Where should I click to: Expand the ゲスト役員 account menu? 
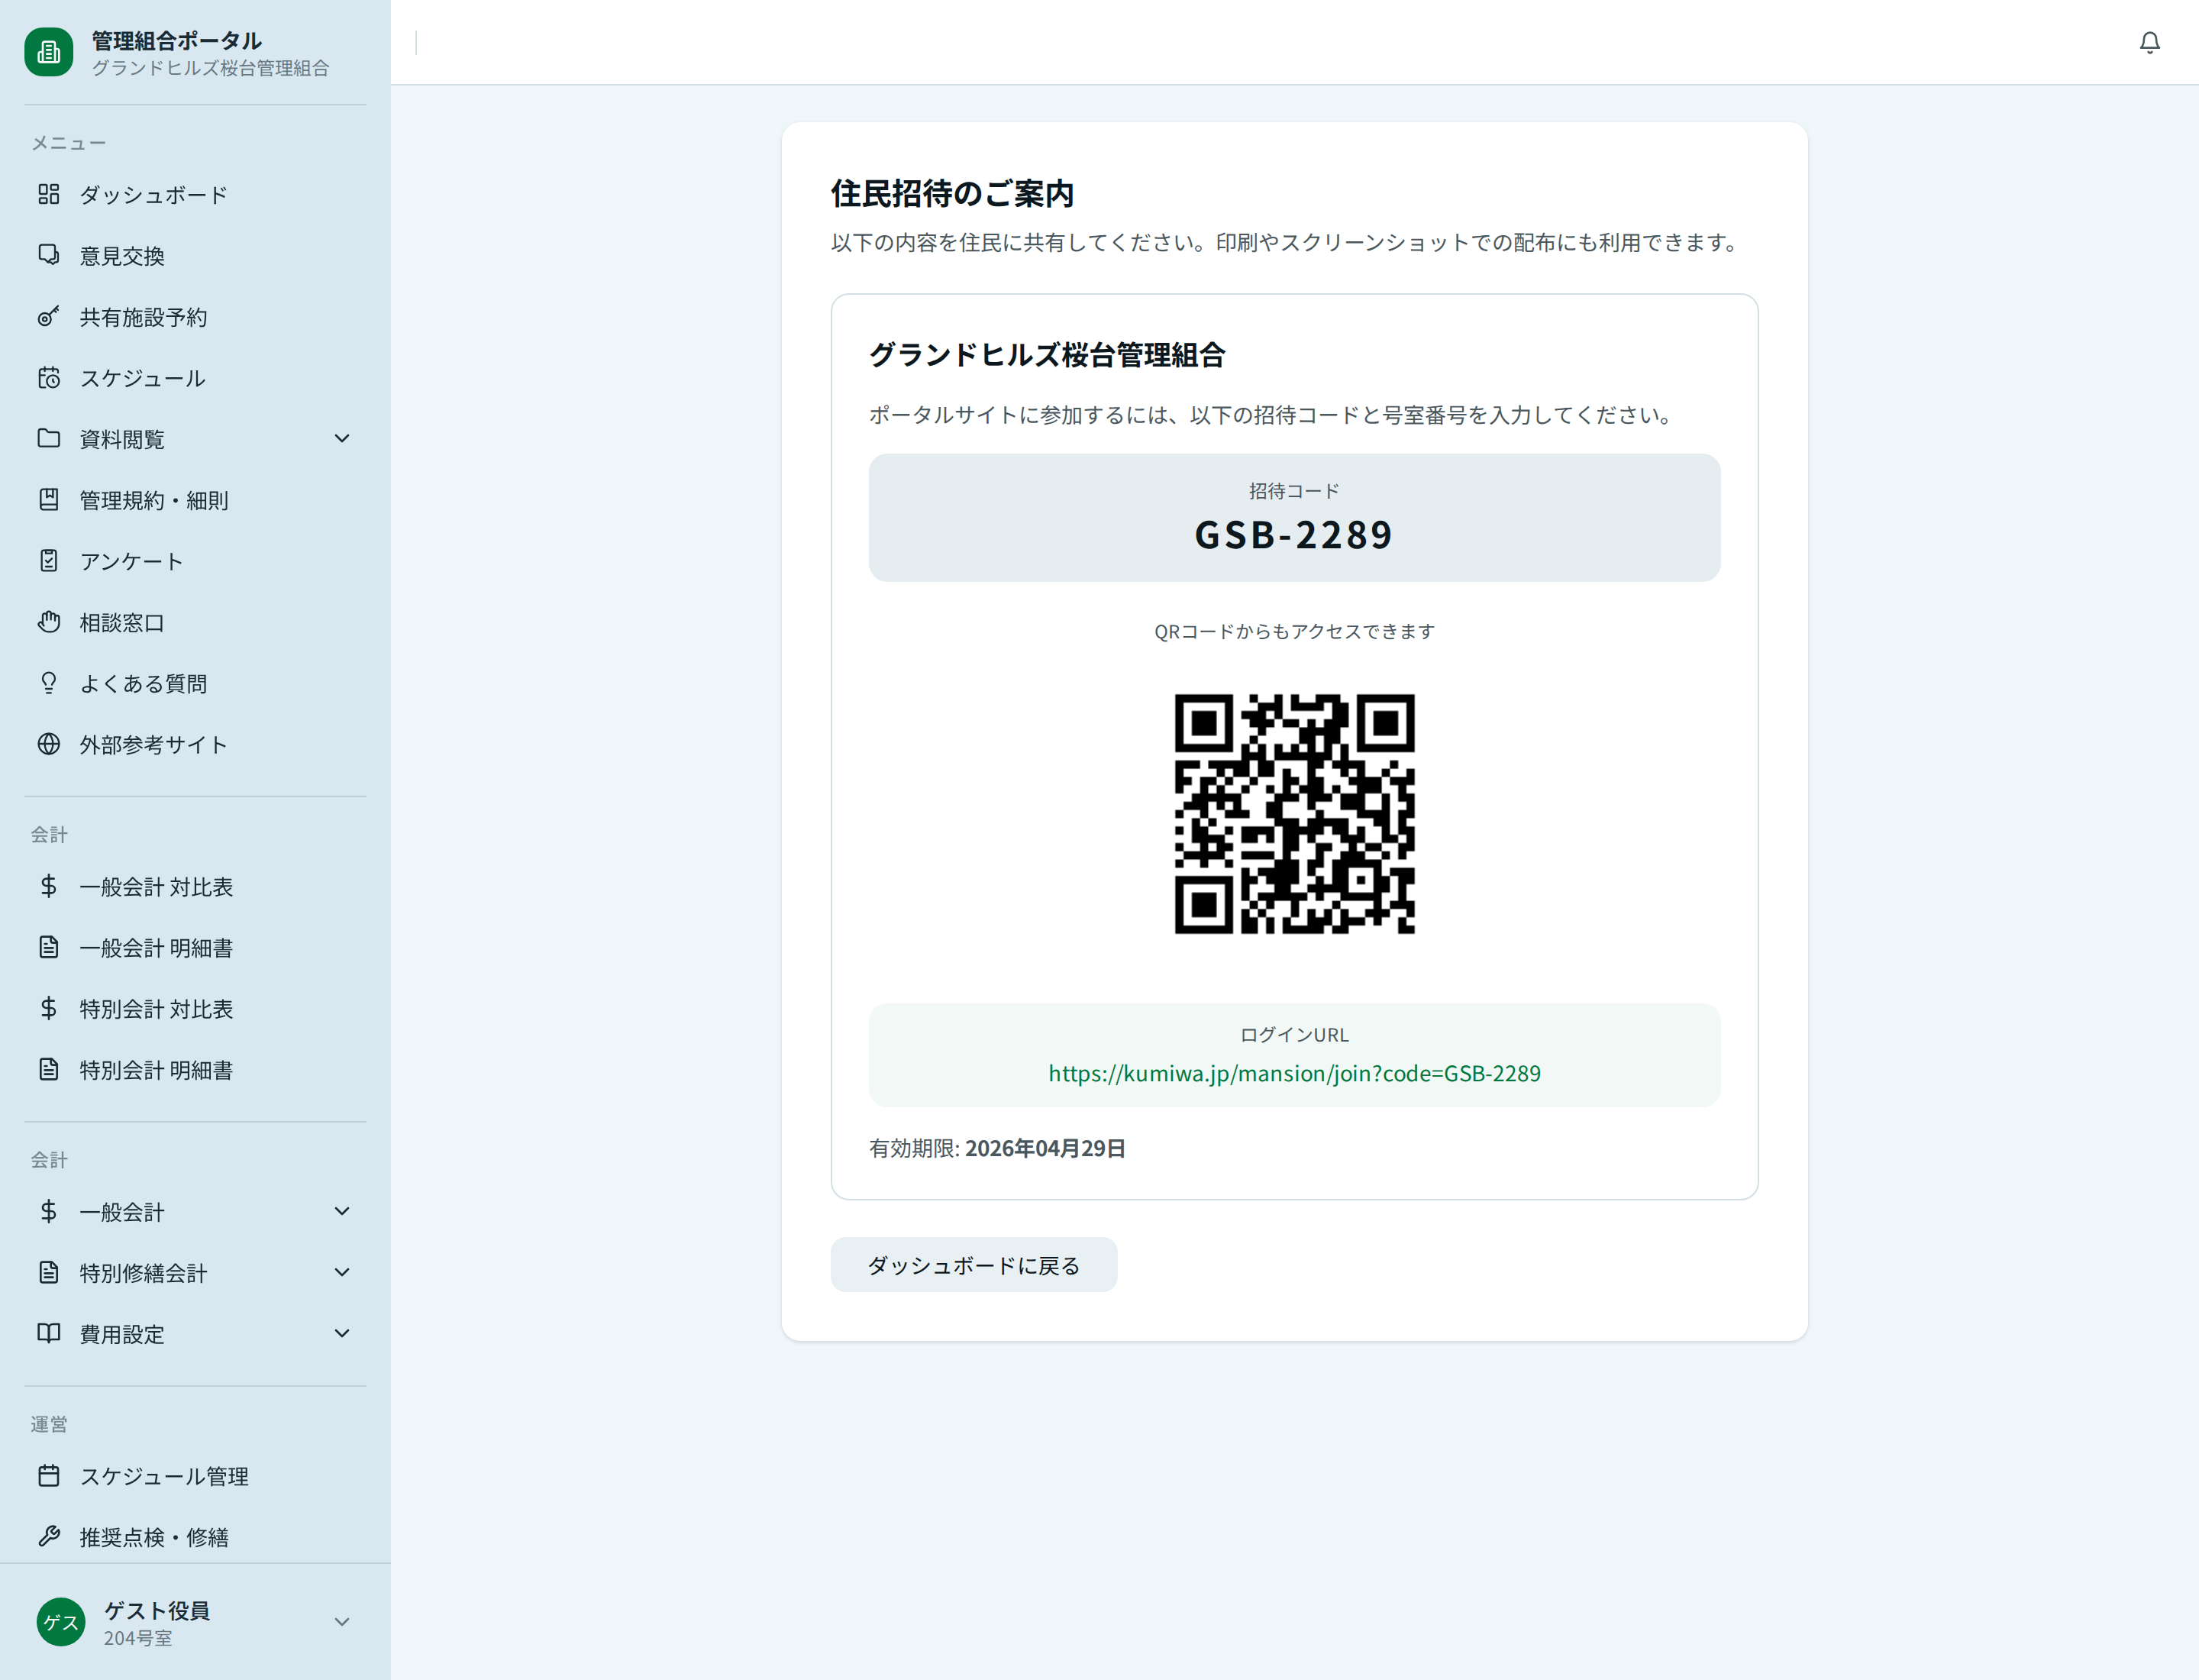342,1622
